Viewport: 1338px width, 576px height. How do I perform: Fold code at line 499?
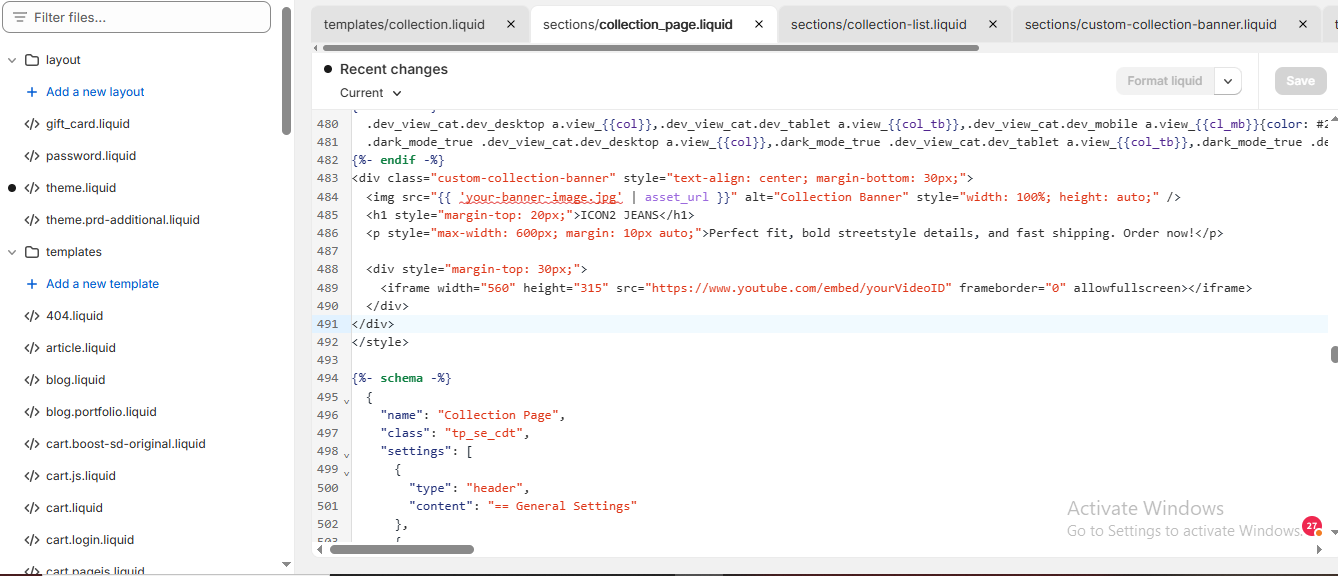click(346, 472)
